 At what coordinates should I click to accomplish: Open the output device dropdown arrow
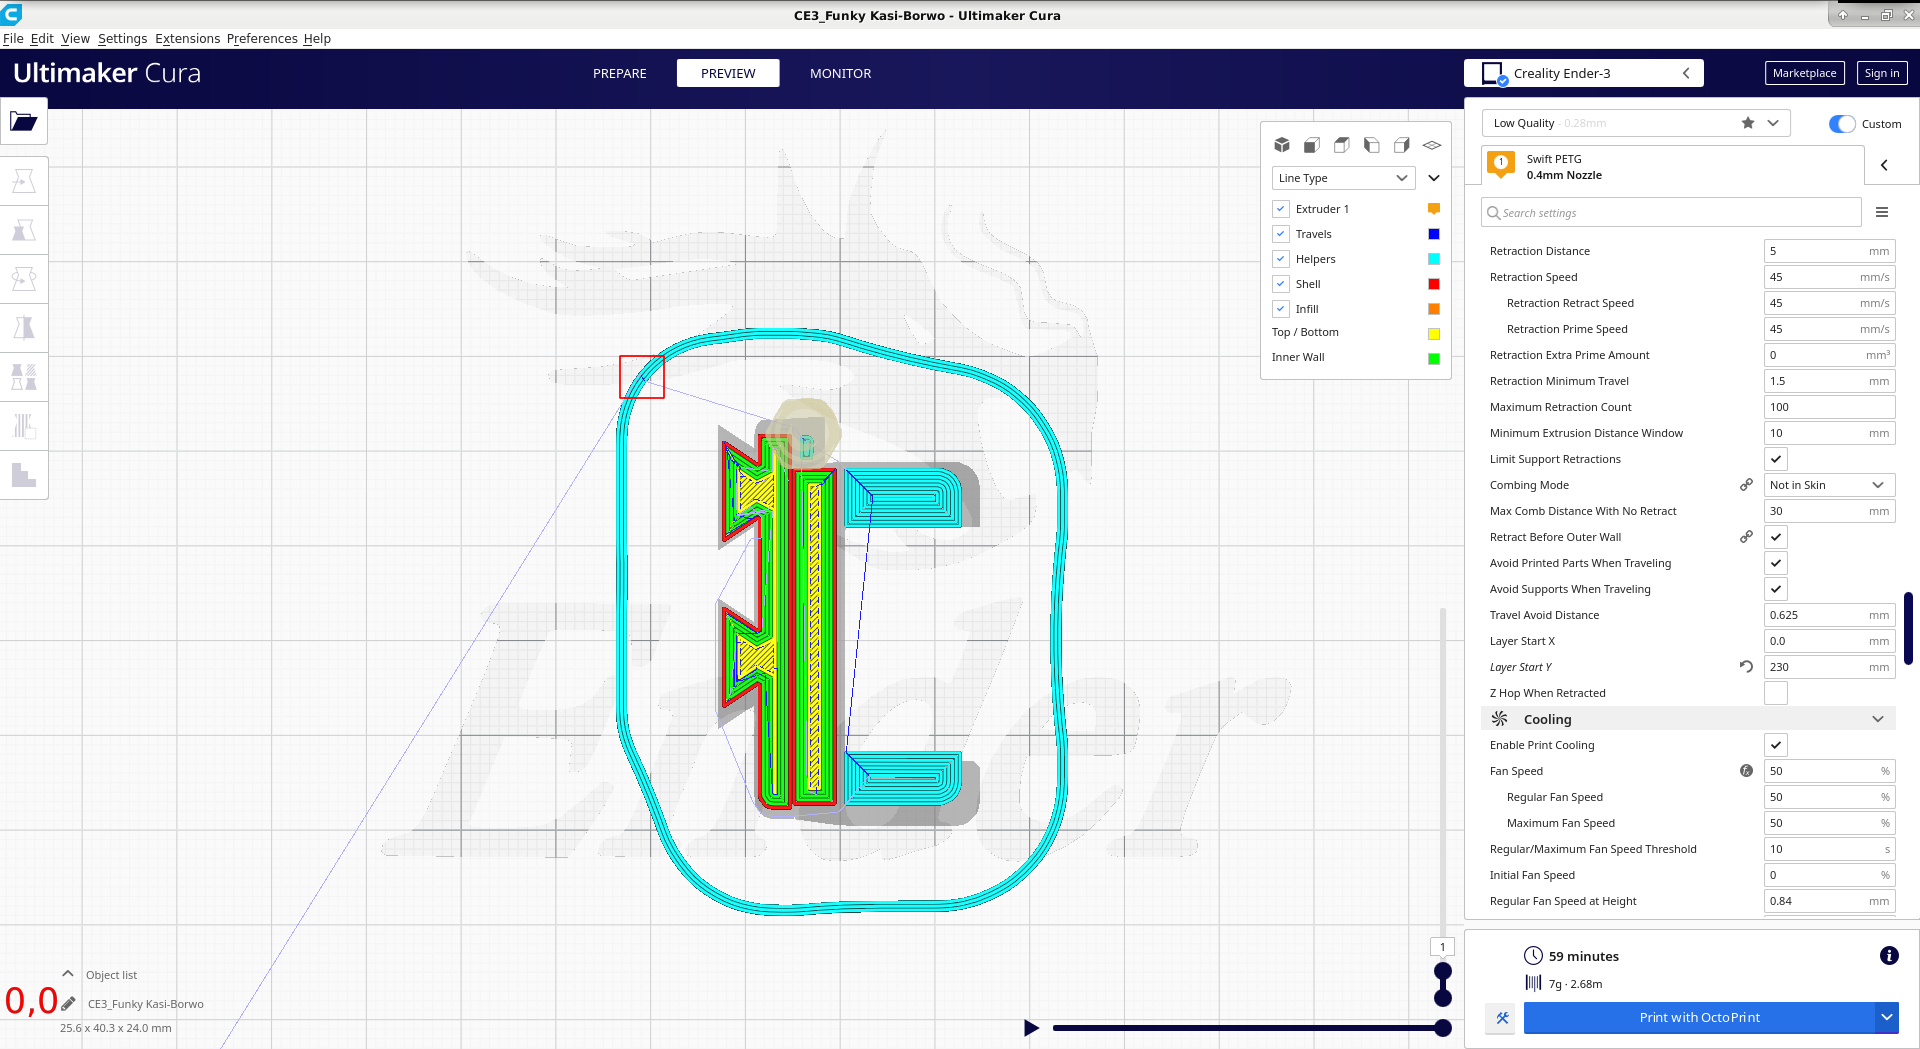coord(1886,1018)
